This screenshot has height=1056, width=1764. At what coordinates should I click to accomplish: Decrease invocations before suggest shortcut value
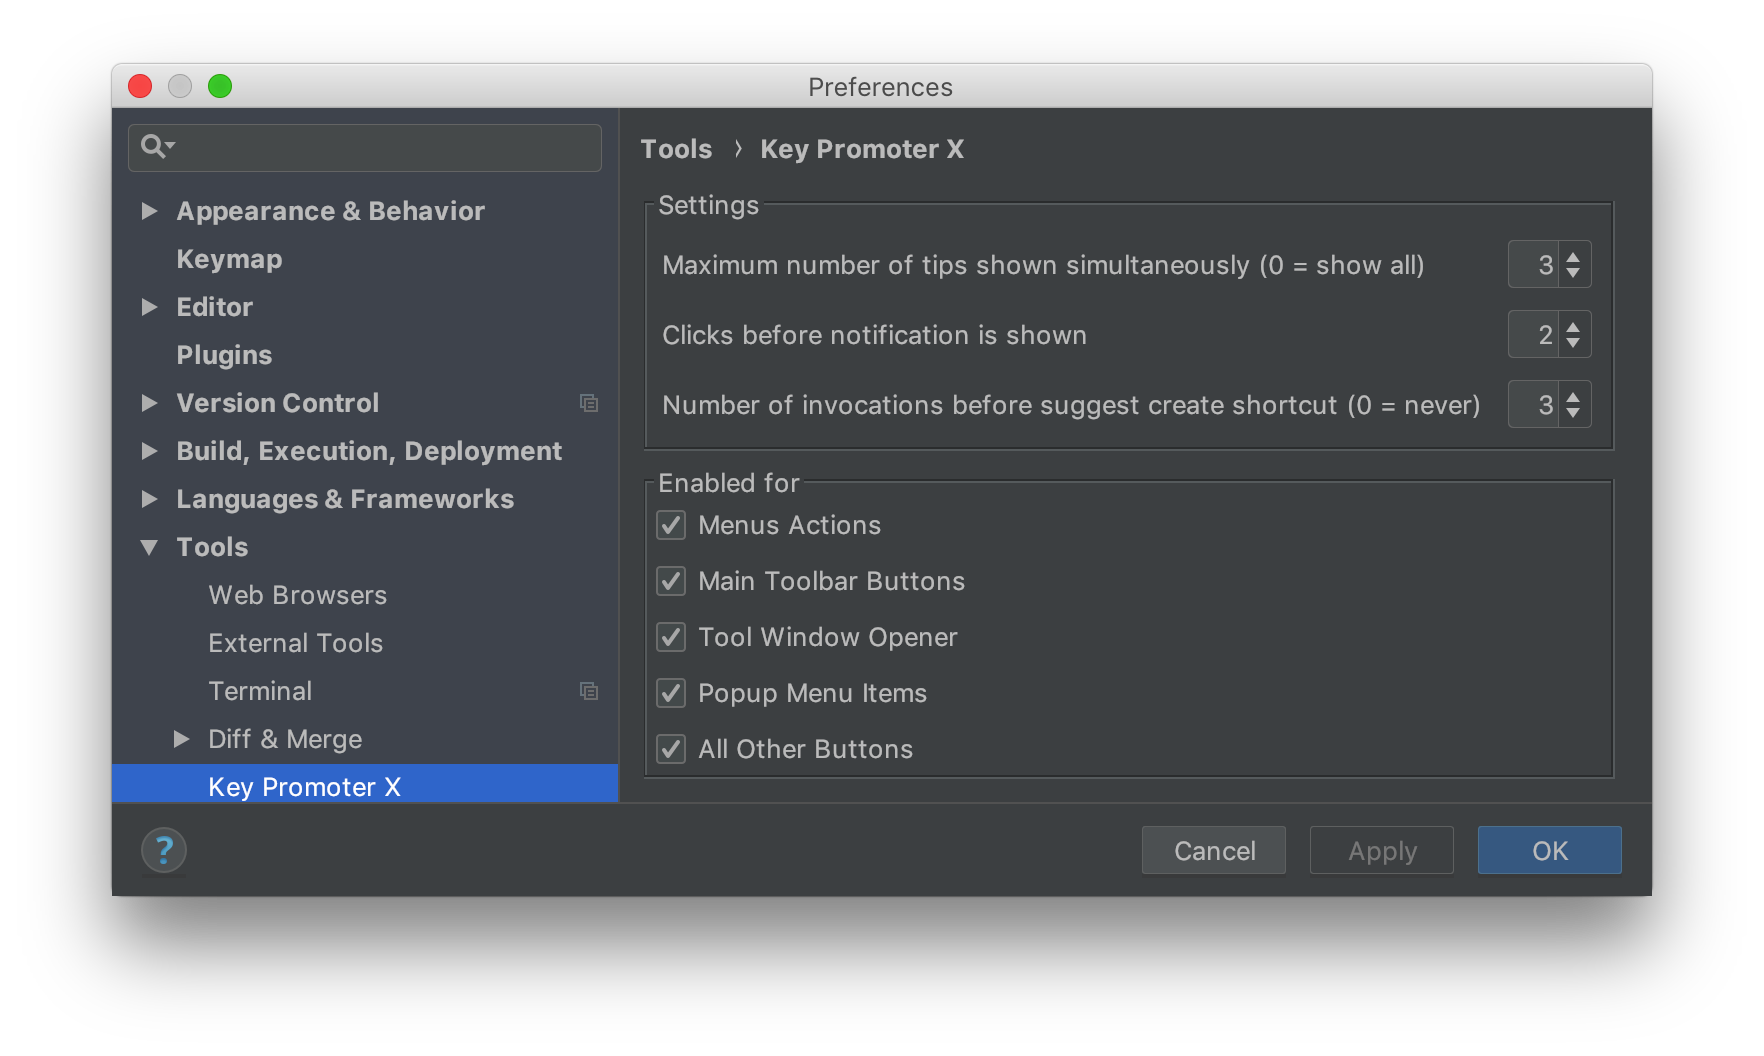click(1573, 413)
